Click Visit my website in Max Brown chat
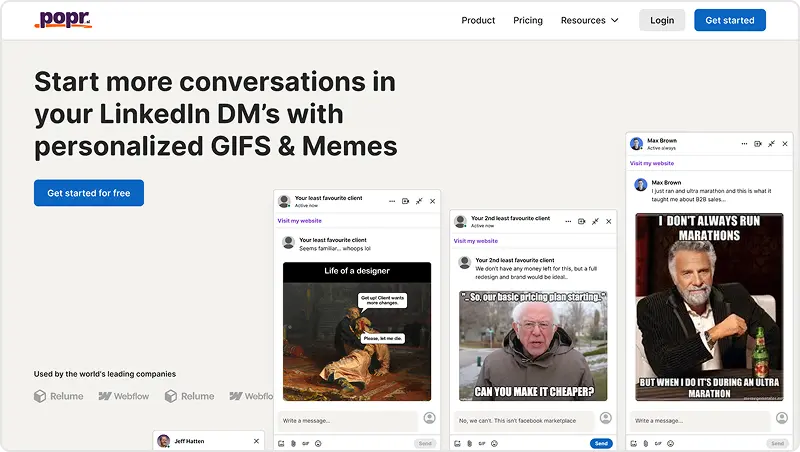The width and height of the screenshot is (800, 452). 652,163
